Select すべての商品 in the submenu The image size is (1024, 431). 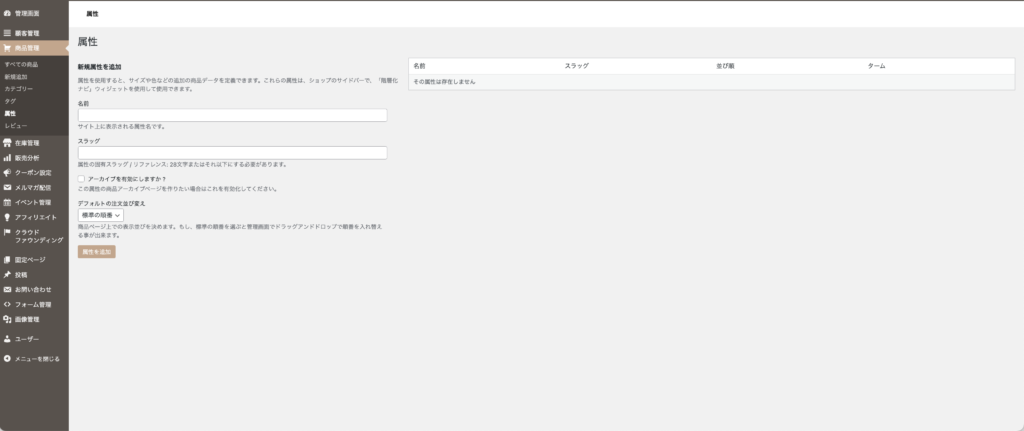click(x=21, y=64)
